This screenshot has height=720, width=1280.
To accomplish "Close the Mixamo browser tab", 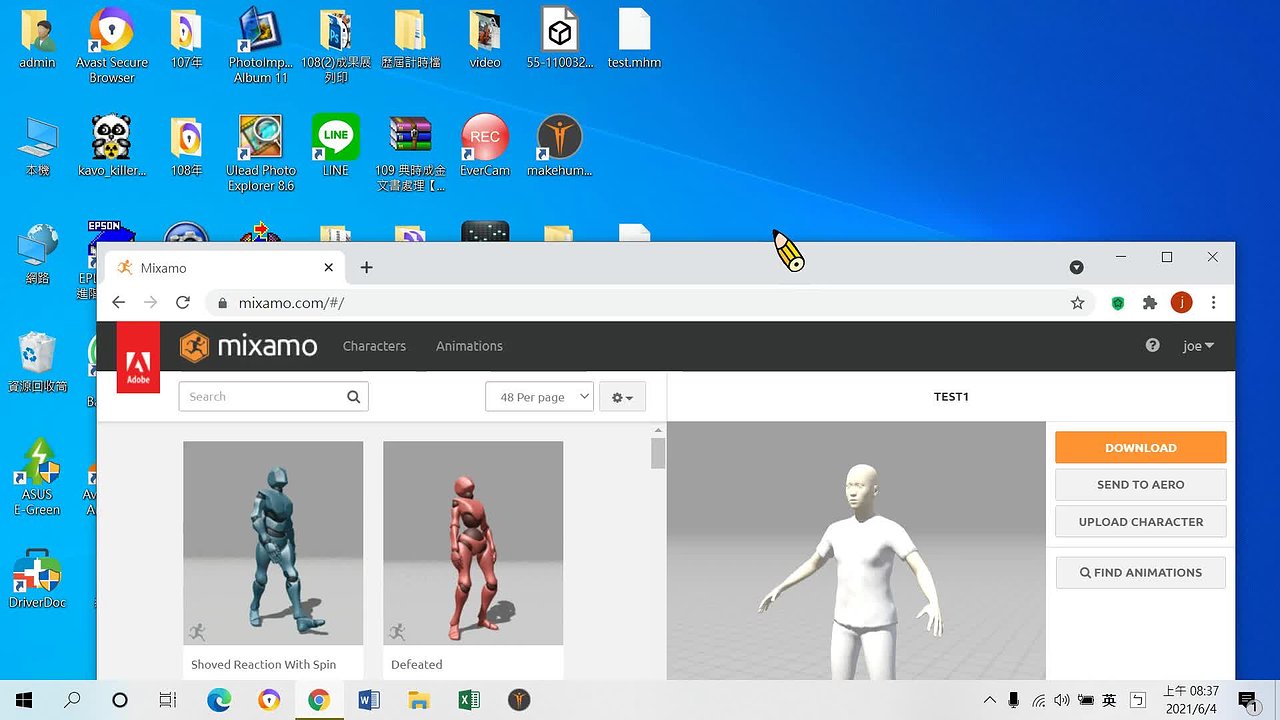I will (x=328, y=267).
